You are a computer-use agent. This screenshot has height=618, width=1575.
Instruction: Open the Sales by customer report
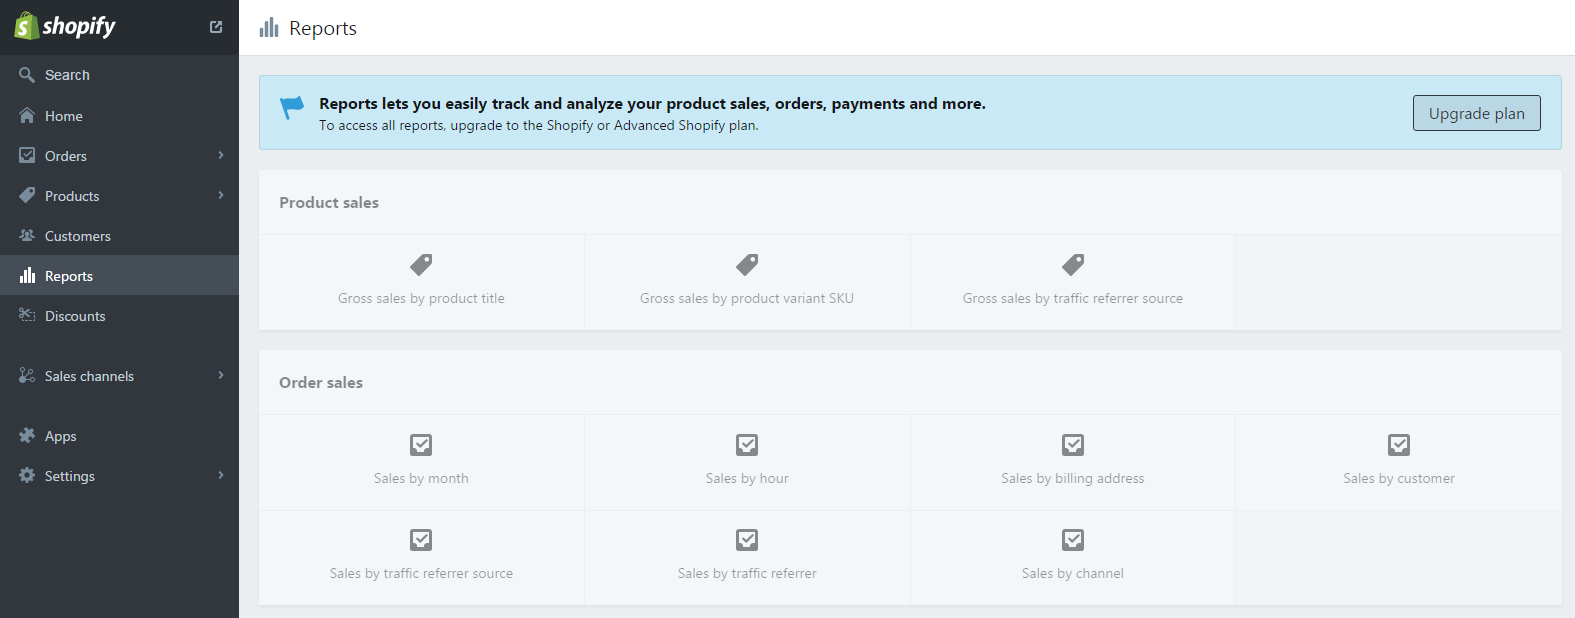point(1398,461)
